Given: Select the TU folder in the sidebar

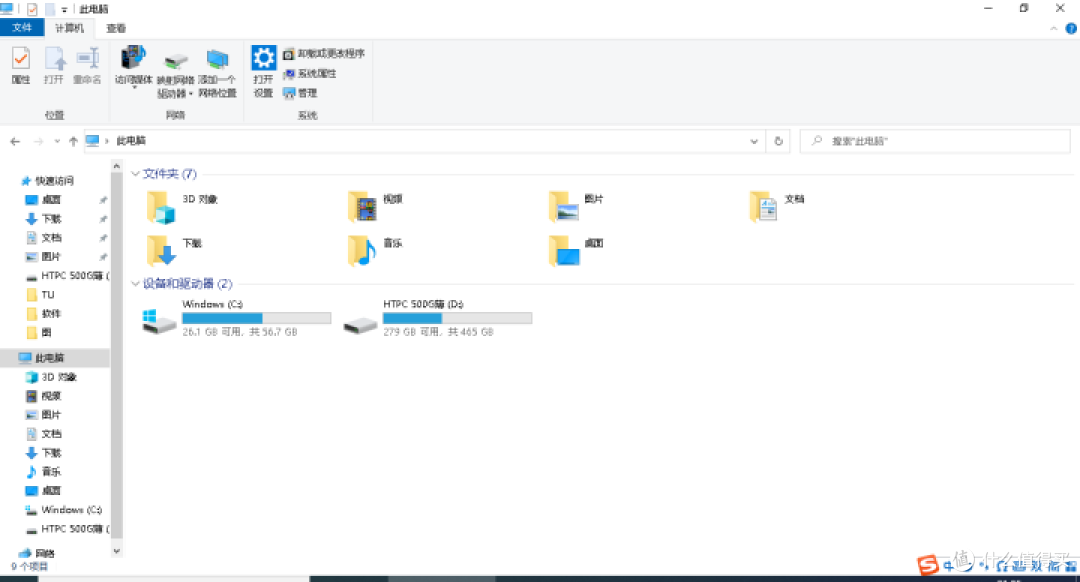Looking at the screenshot, I should click(x=40, y=295).
